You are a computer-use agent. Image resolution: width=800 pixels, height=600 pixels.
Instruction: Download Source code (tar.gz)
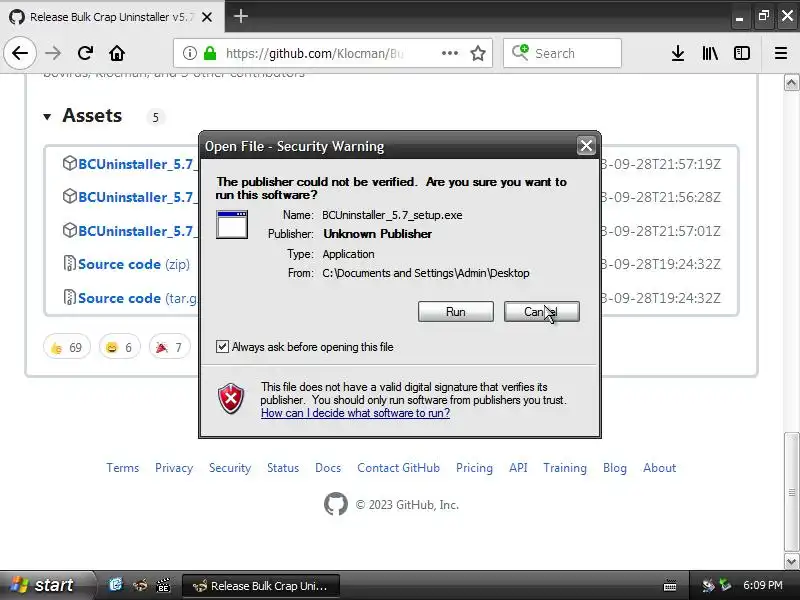[x=138, y=298]
